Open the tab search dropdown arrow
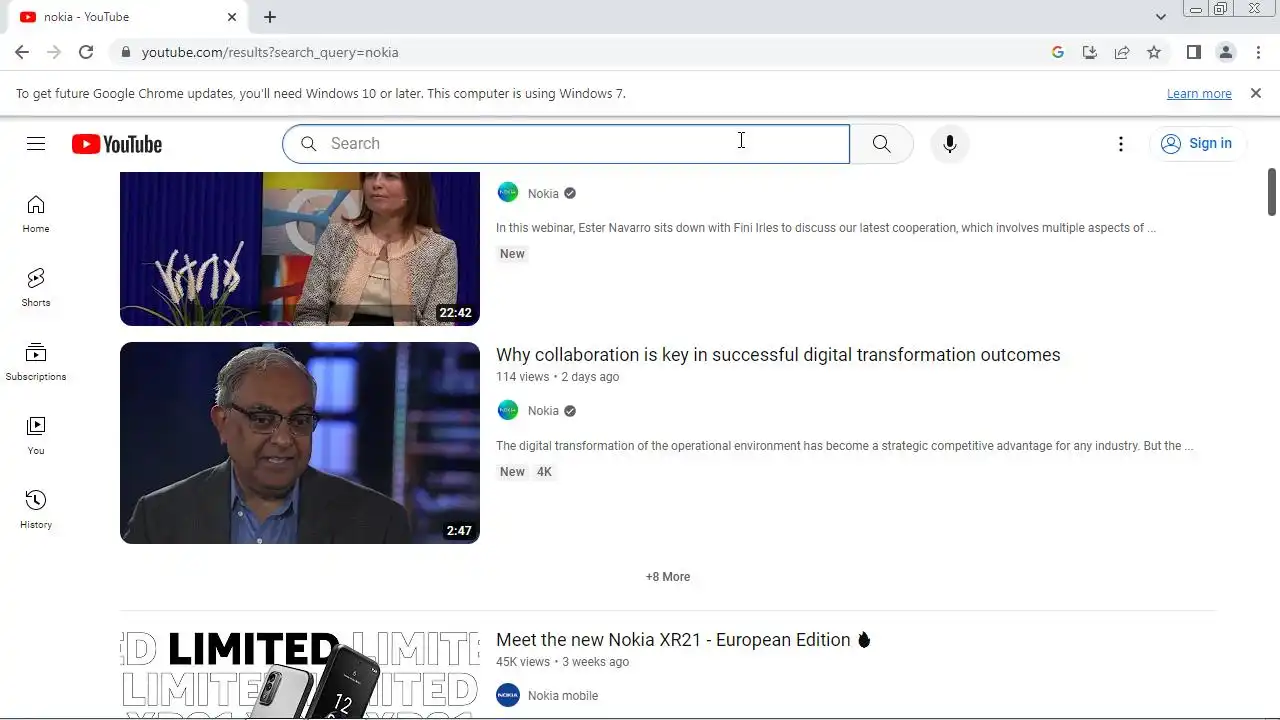 click(1160, 17)
